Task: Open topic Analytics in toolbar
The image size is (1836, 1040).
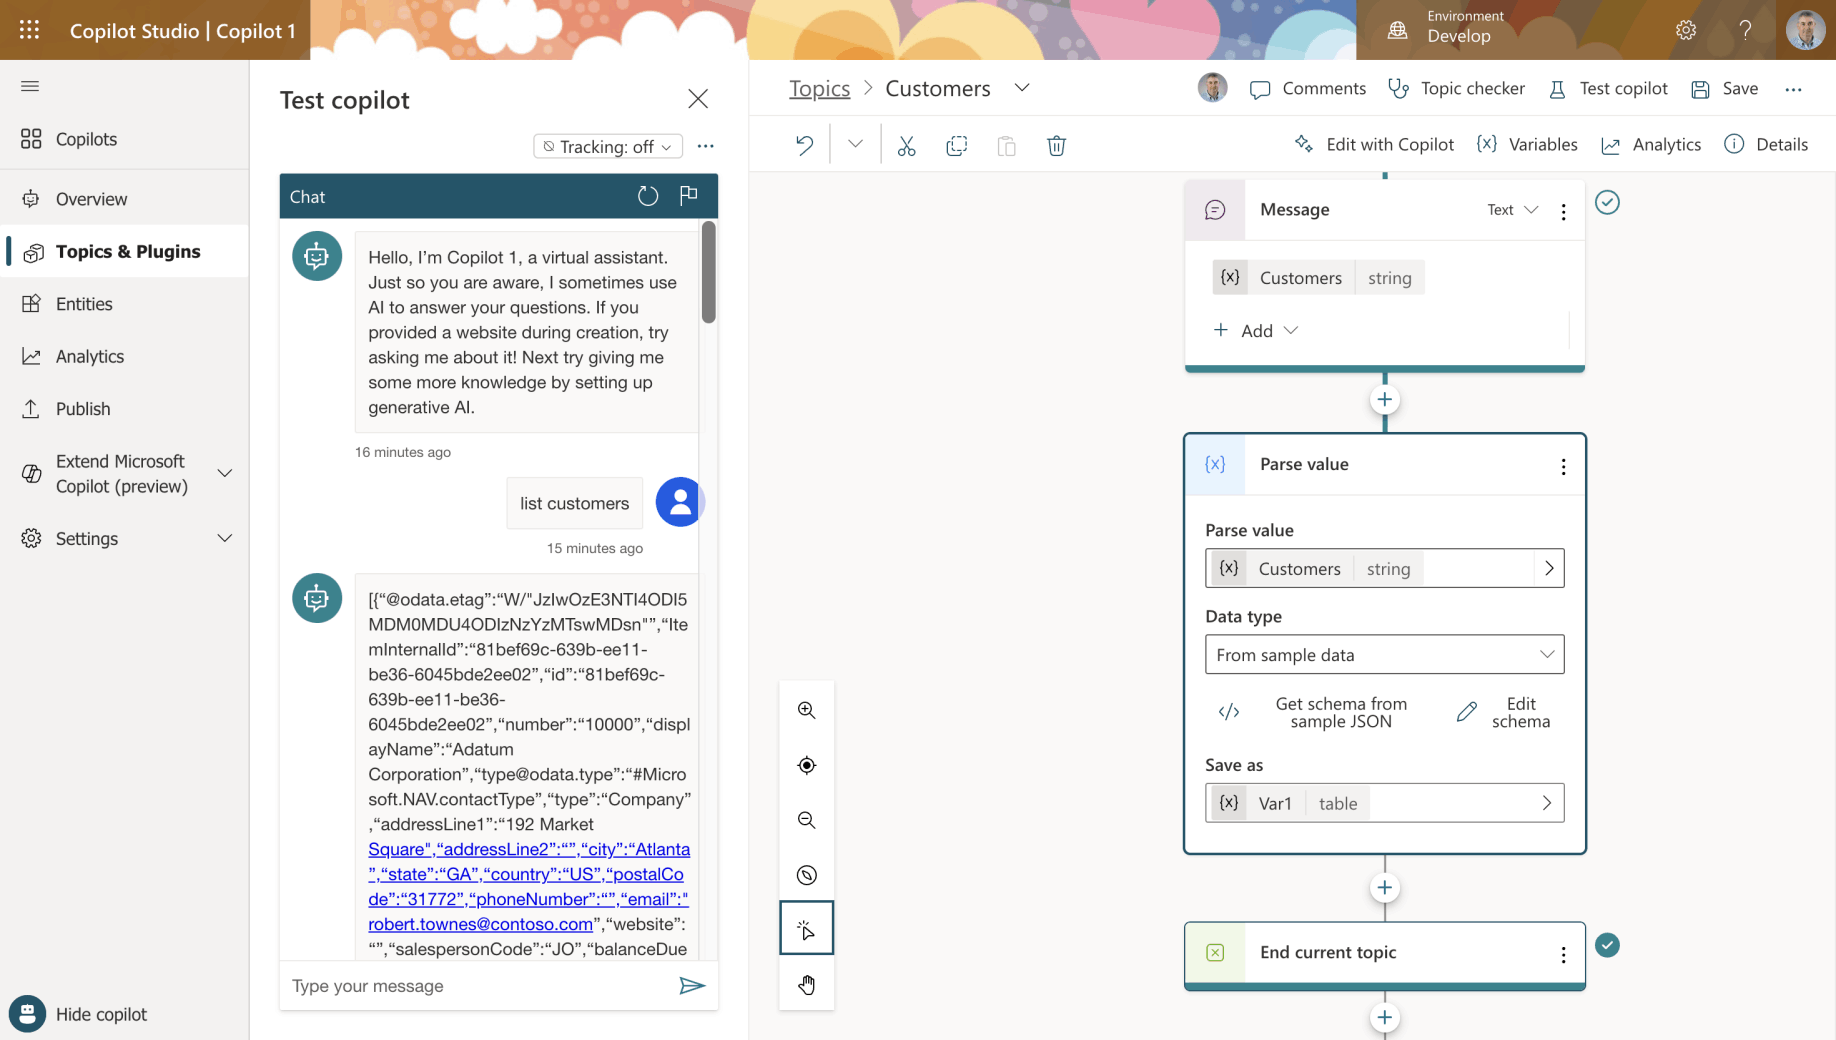Action: coord(1650,144)
